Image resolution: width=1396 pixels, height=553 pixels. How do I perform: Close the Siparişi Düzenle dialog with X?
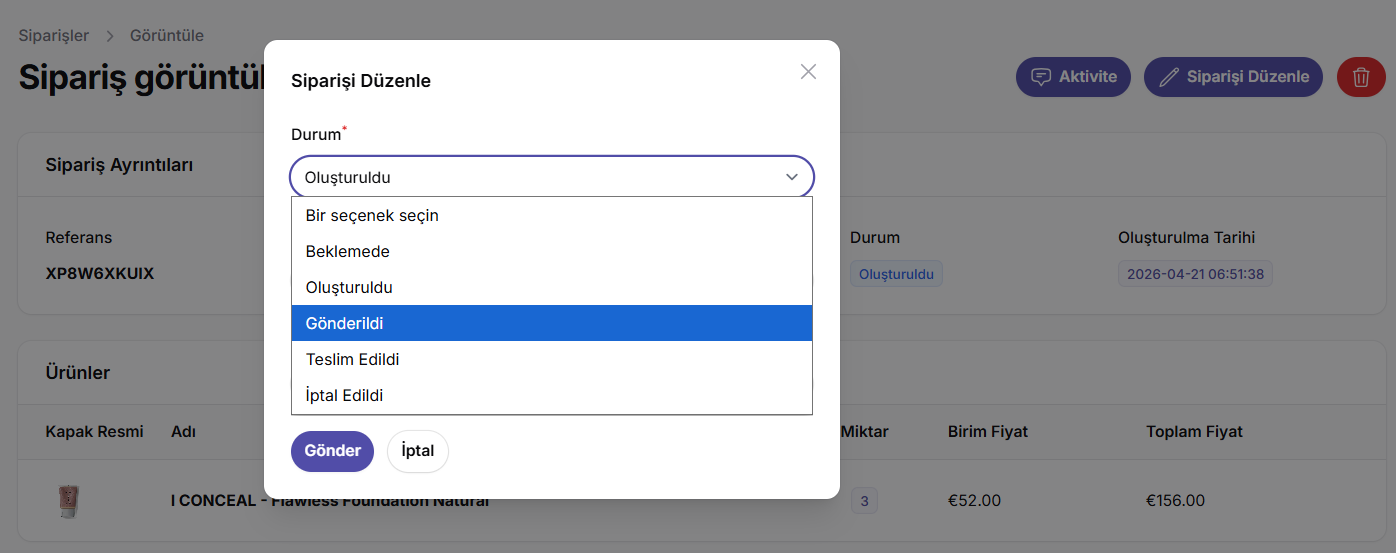[x=808, y=71]
